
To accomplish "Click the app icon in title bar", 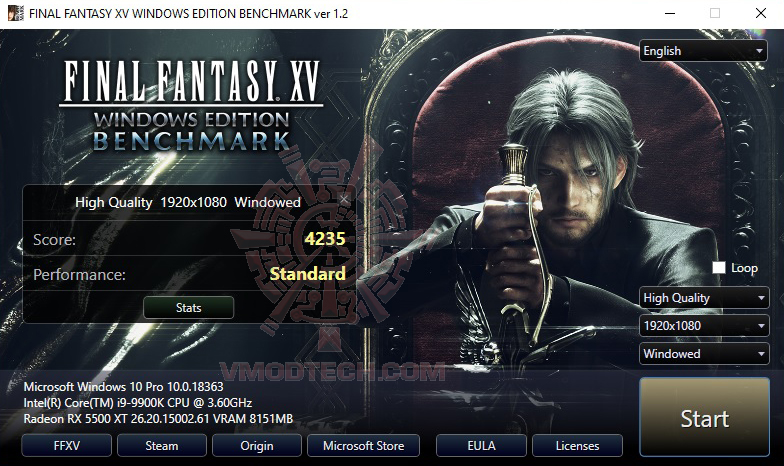I will pyautogui.click(x=15, y=13).
